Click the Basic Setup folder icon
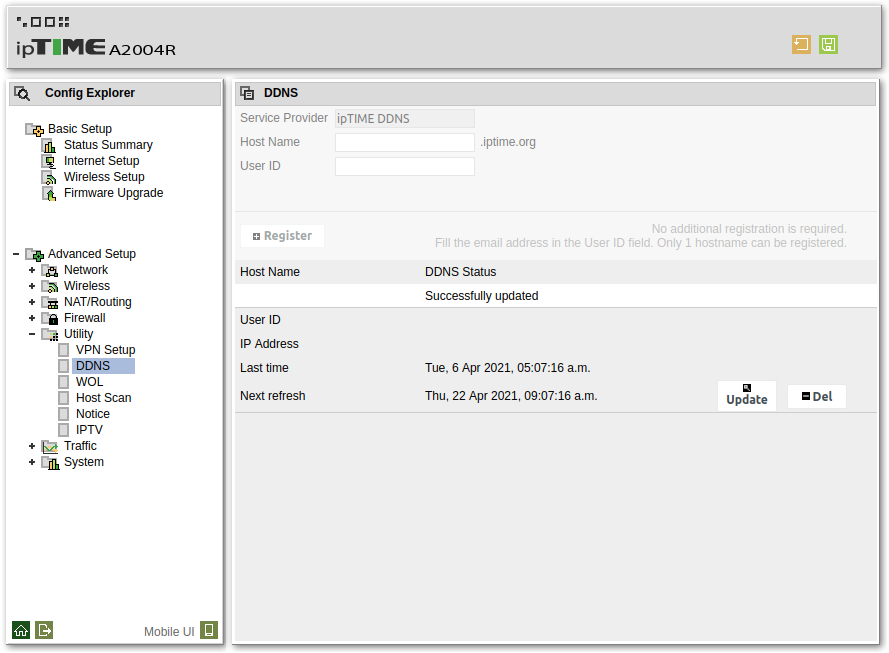The height and width of the screenshot is (653, 889). 35,130
